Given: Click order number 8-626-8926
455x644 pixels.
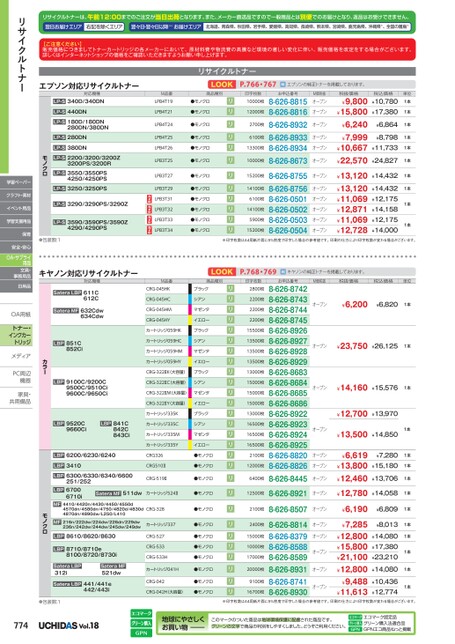Looking at the screenshot, I should (288, 331).
